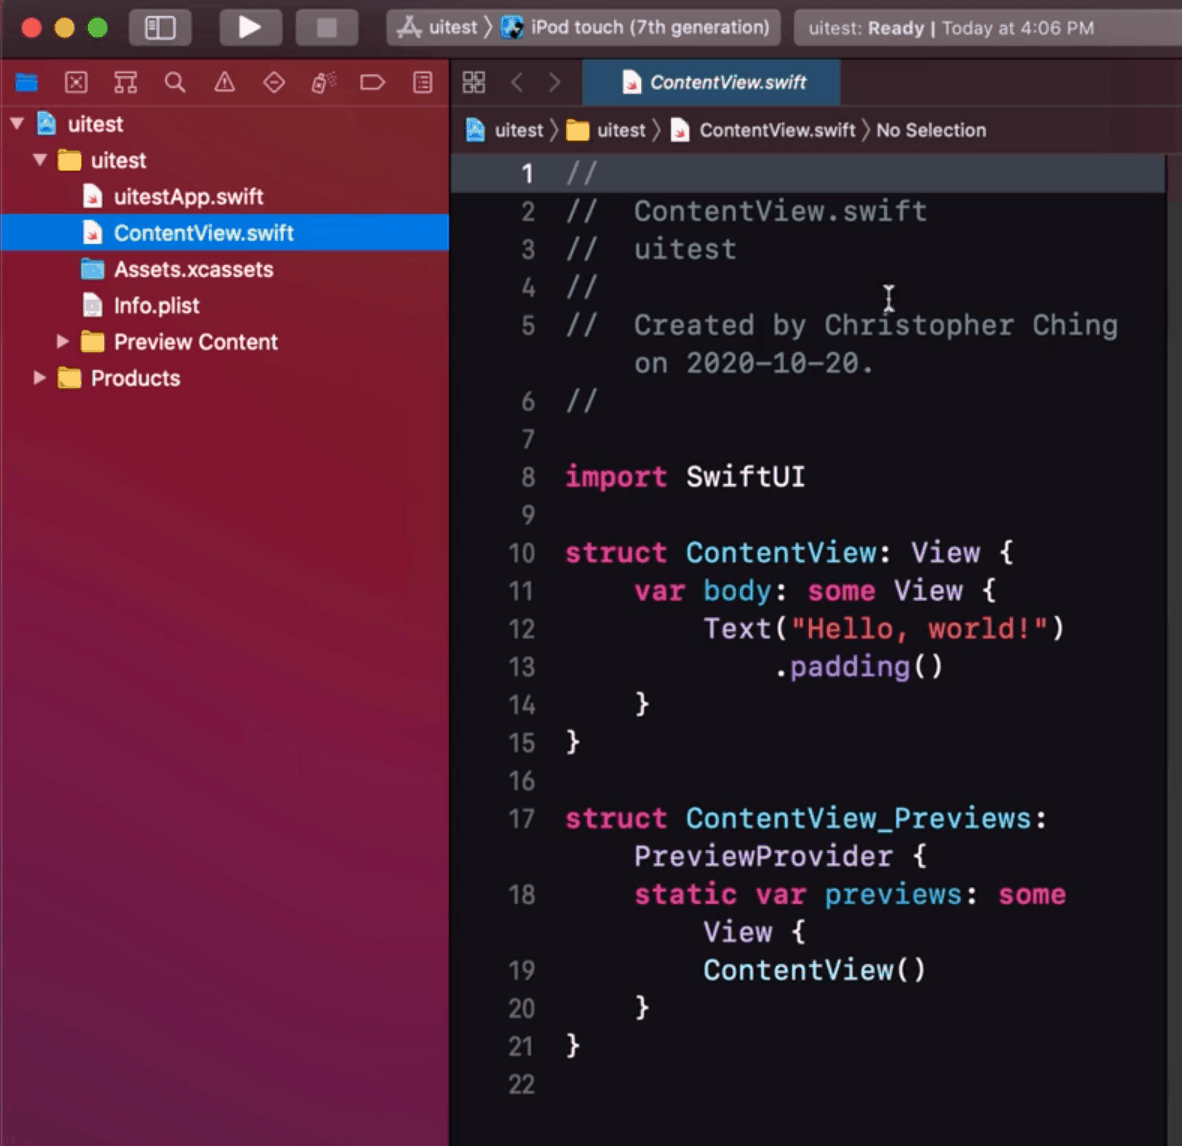Screen dimensions: 1182x1146
Task: Select the Debug navigator icon
Action: 323,82
